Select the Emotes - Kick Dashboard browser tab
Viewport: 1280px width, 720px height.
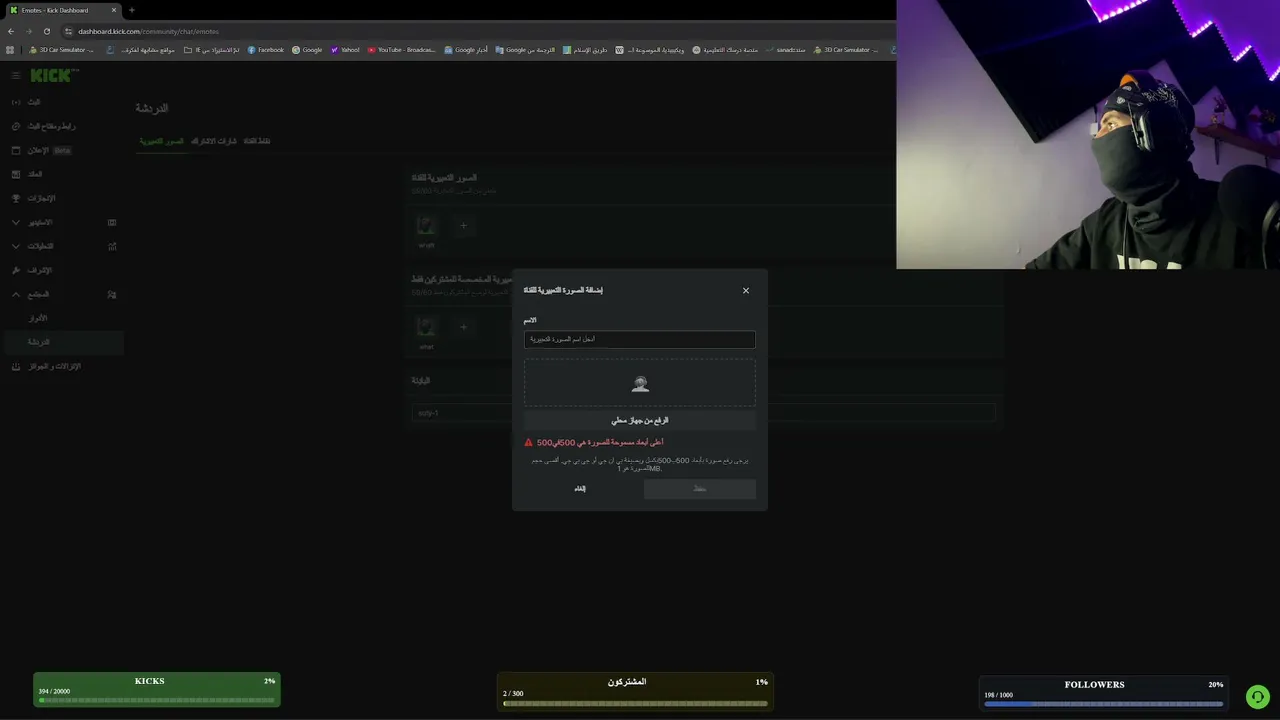point(62,10)
